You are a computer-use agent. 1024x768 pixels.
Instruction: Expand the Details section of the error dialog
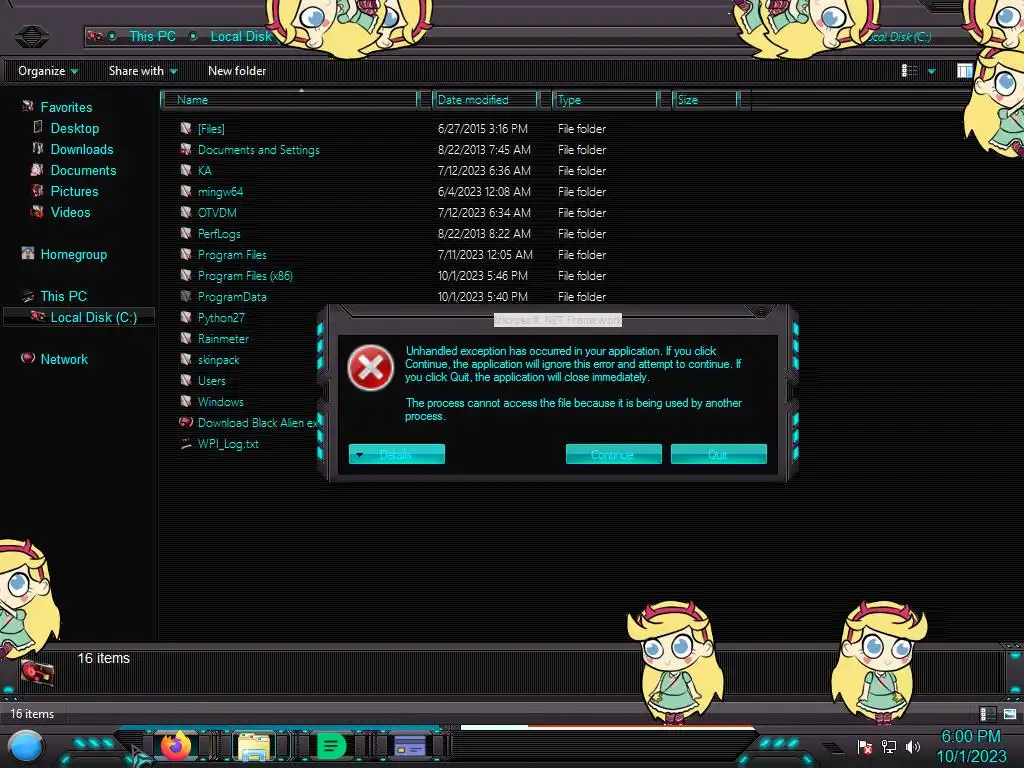(x=396, y=454)
